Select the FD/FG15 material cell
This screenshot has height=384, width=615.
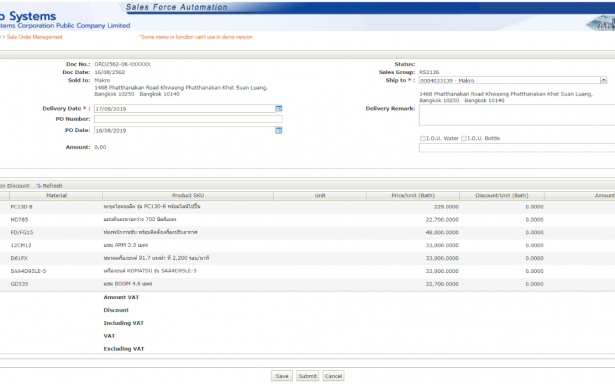[x=22, y=233]
